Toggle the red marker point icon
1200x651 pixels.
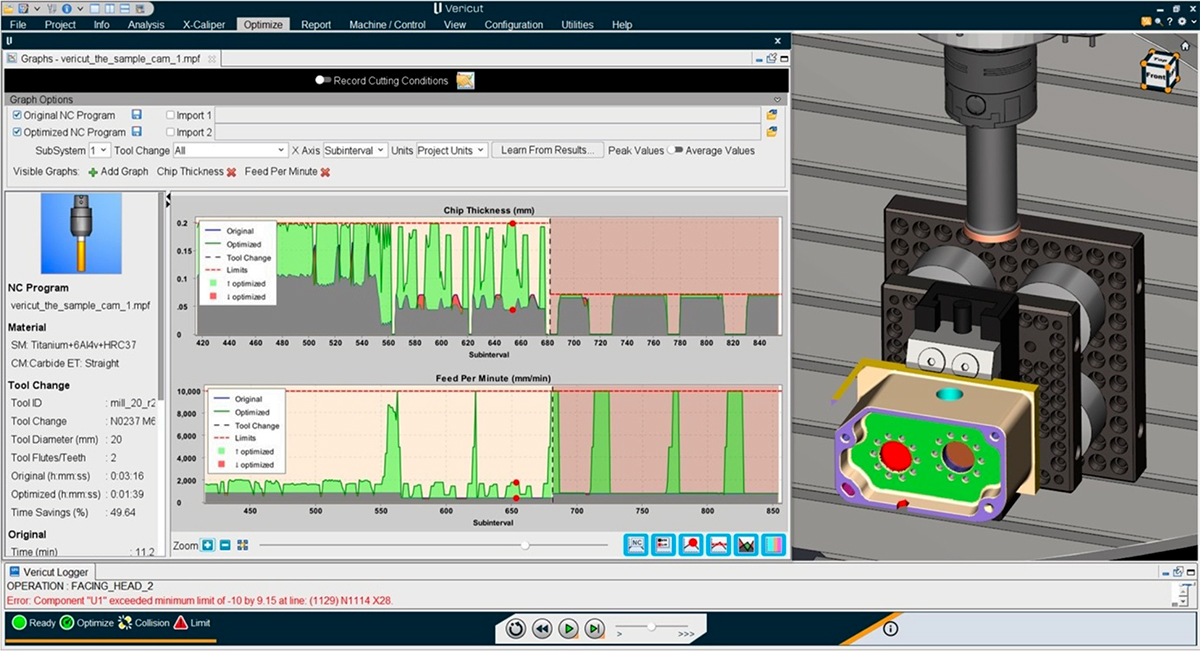[691, 545]
